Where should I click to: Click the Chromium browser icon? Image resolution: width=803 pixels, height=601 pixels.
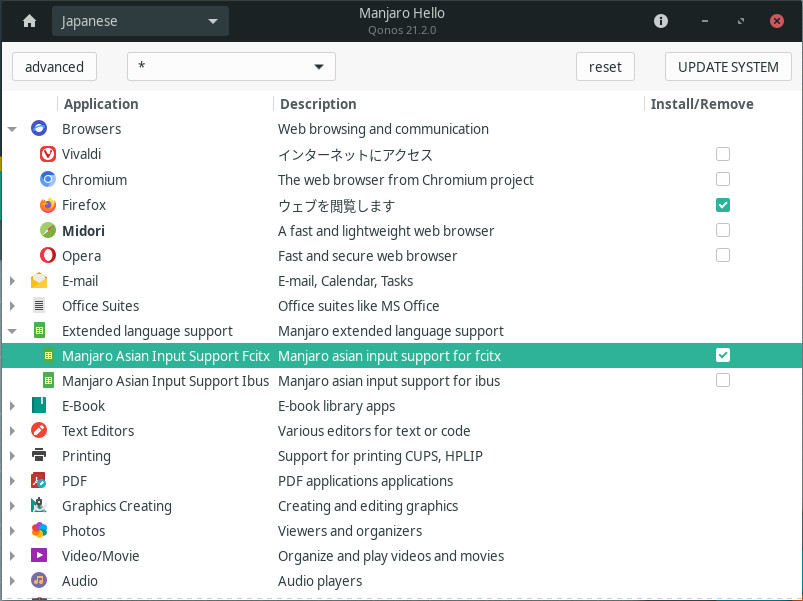click(x=47, y=180)
